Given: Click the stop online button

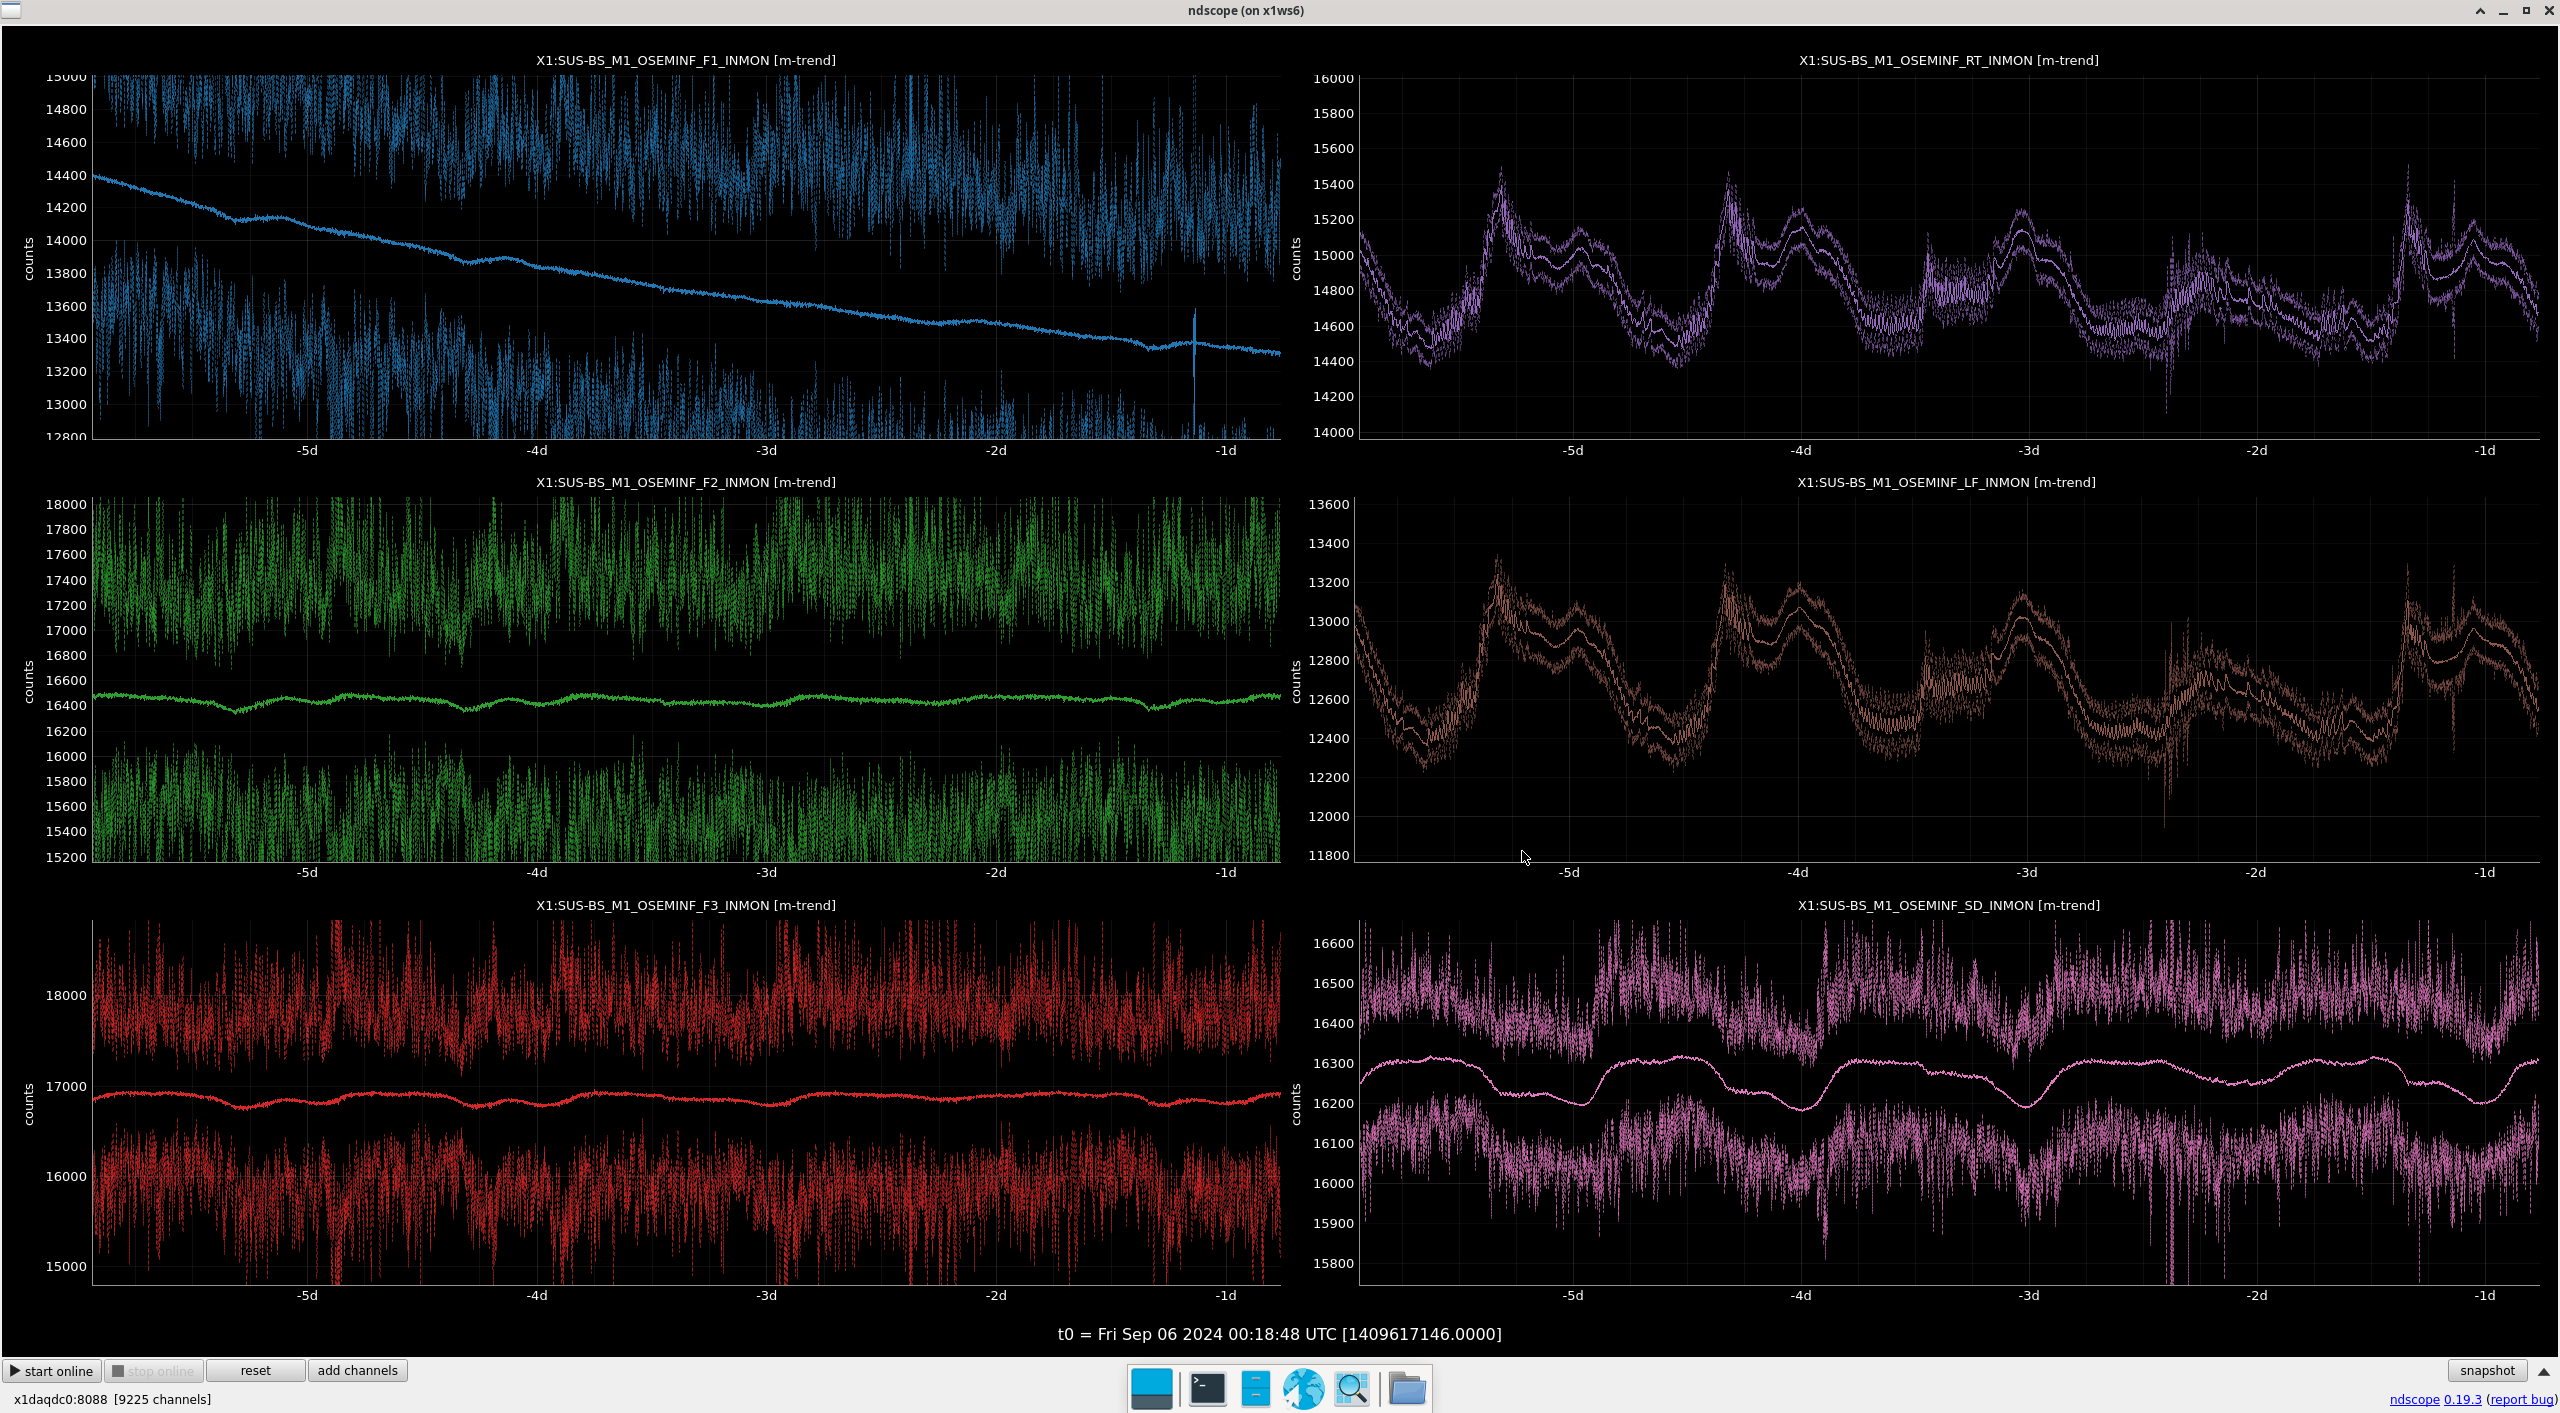Looking at the screenshot, I should click(154, 1371).
